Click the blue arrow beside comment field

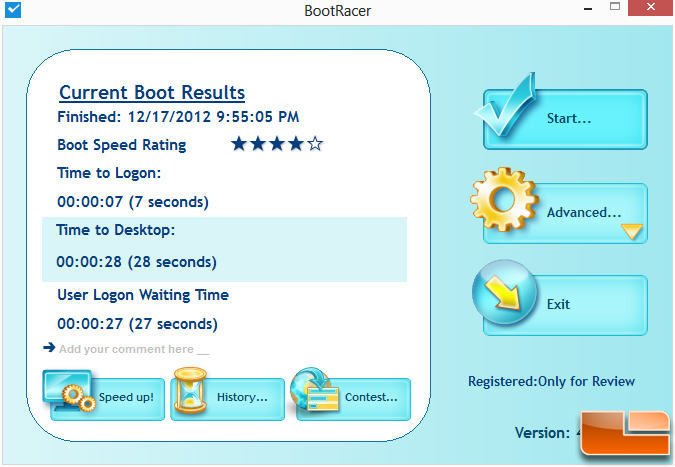coord(50,347)
